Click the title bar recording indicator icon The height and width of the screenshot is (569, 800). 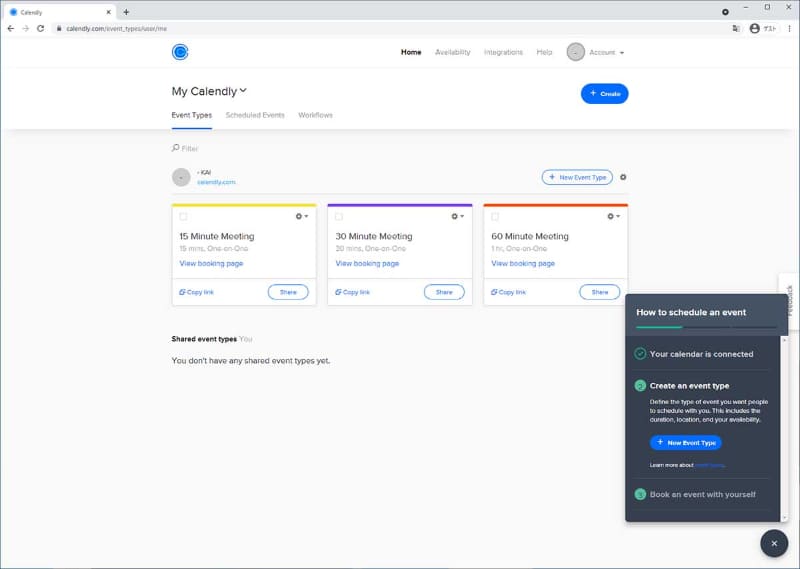(725, 12)
